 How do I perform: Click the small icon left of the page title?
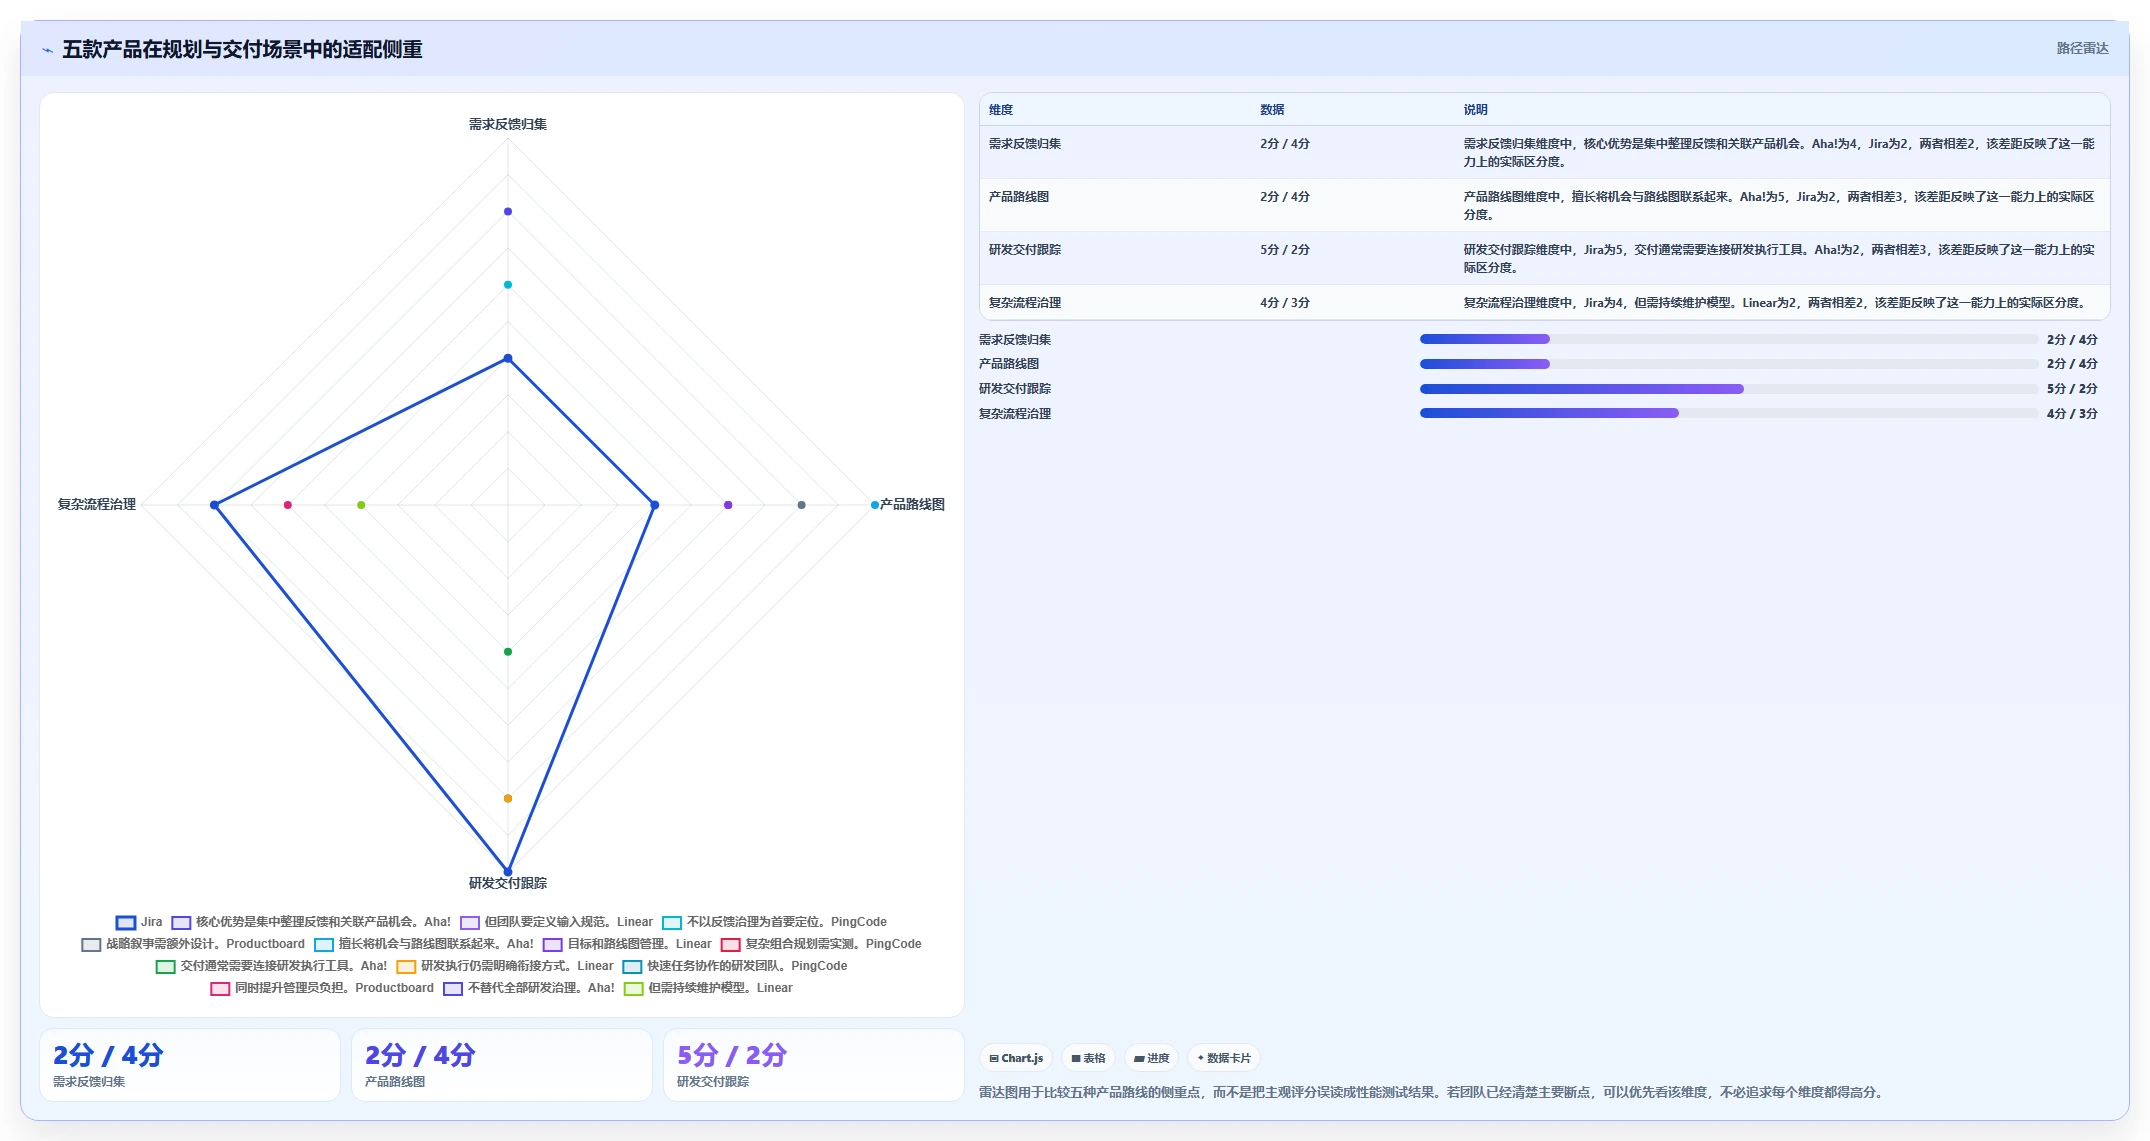(x=47, y=50)
